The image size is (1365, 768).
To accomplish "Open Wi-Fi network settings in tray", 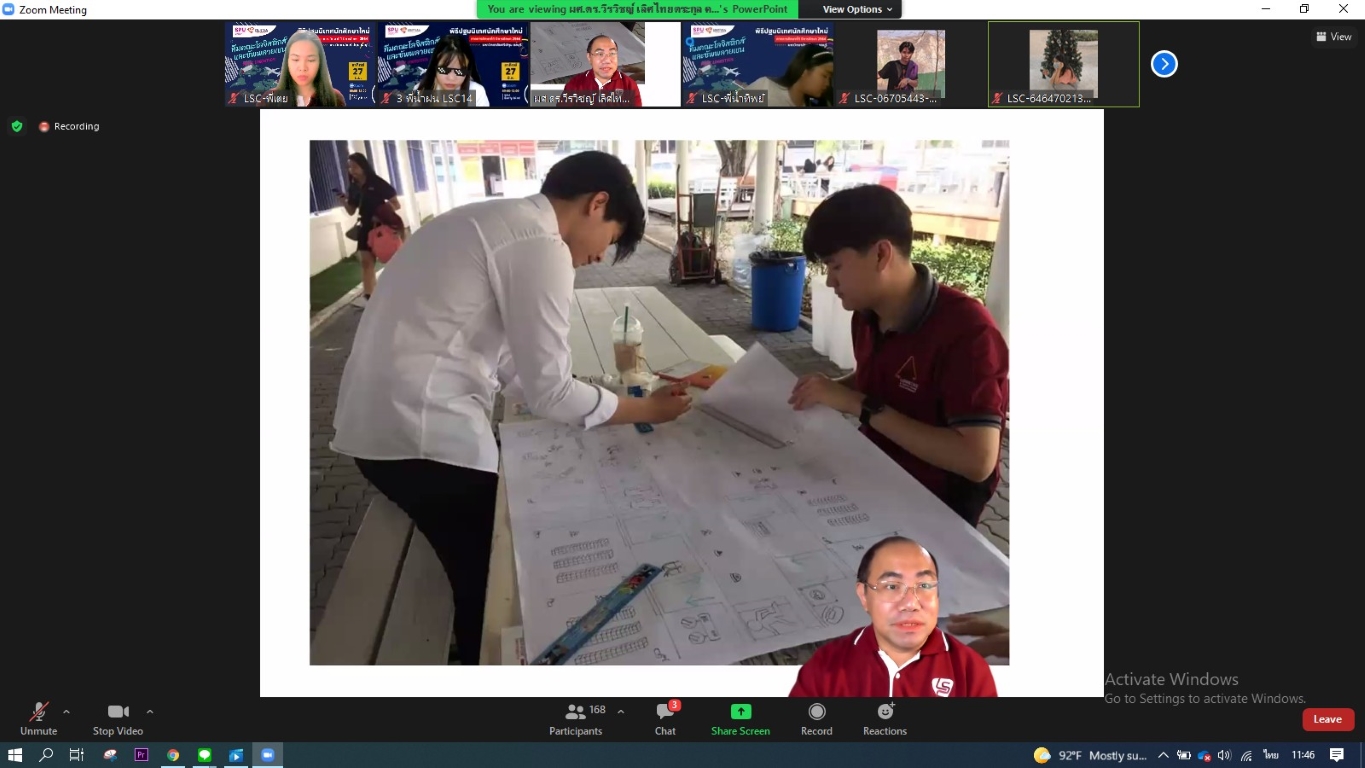I will [1247, 755].
